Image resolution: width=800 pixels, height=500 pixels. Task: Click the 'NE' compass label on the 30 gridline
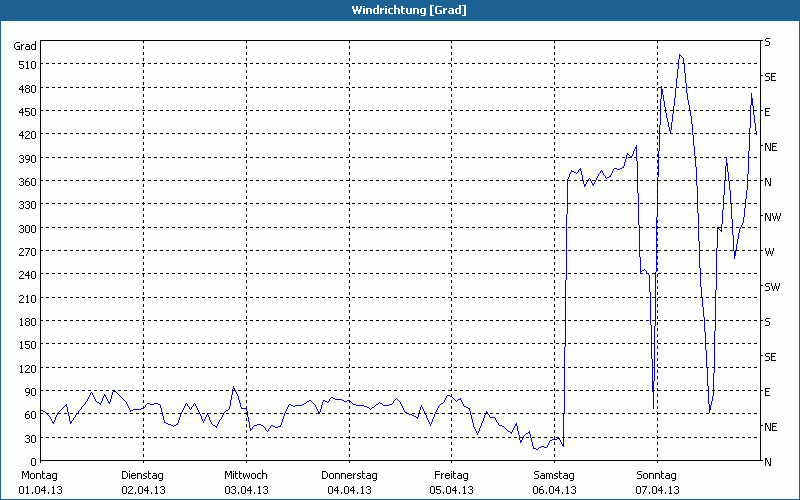(770, 427)
